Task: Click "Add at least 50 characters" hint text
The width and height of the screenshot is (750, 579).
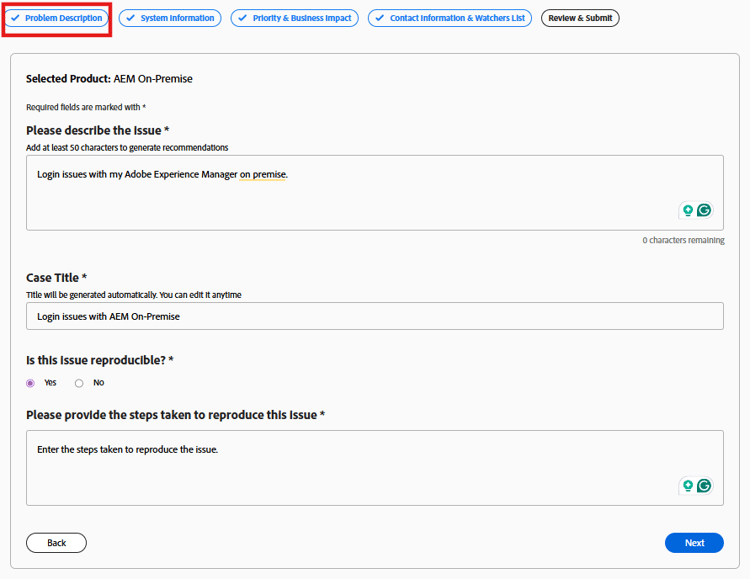Action: tap(127, 148)
